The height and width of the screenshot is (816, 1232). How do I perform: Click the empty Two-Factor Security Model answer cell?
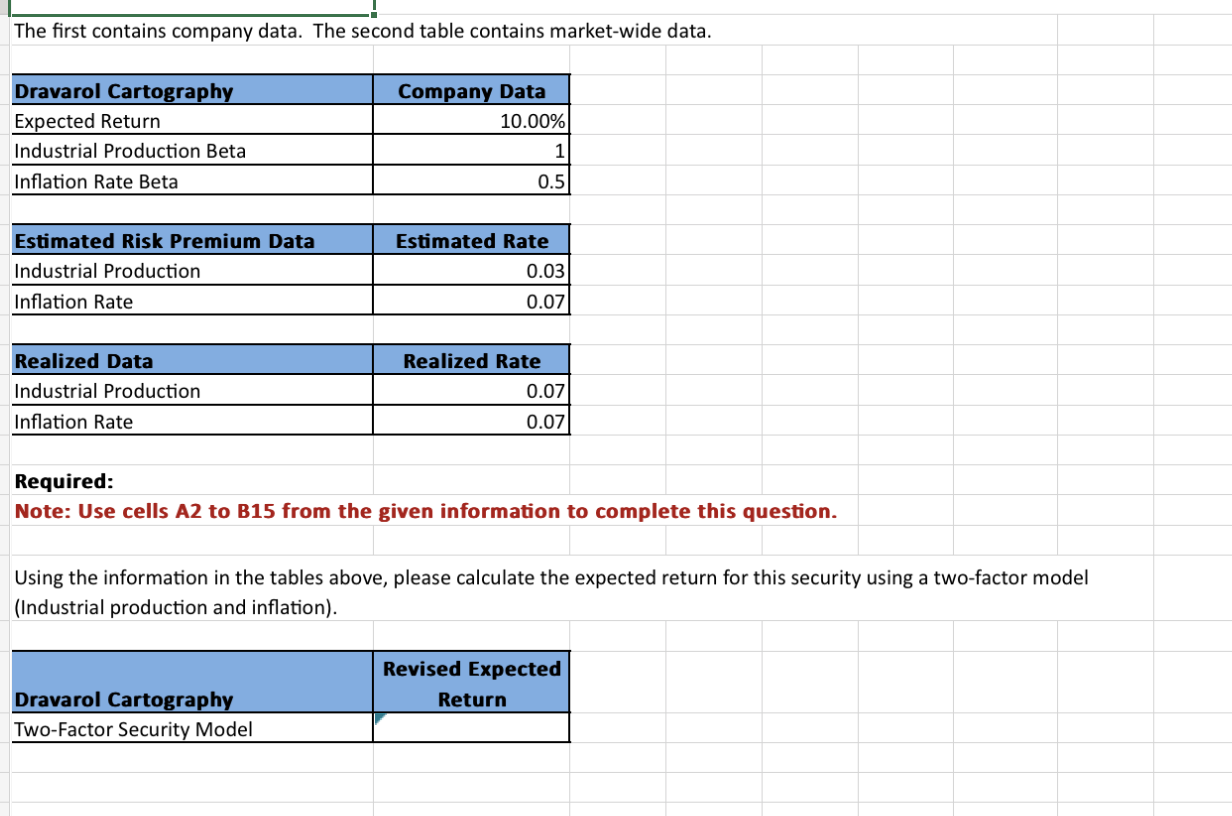(x=470, y=729)
